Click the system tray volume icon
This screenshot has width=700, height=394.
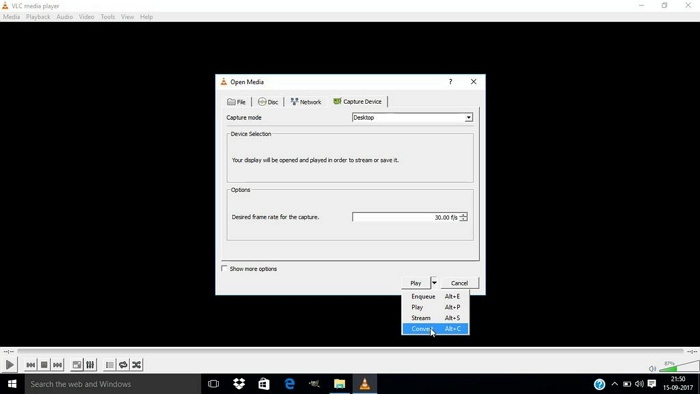[639, 384]
